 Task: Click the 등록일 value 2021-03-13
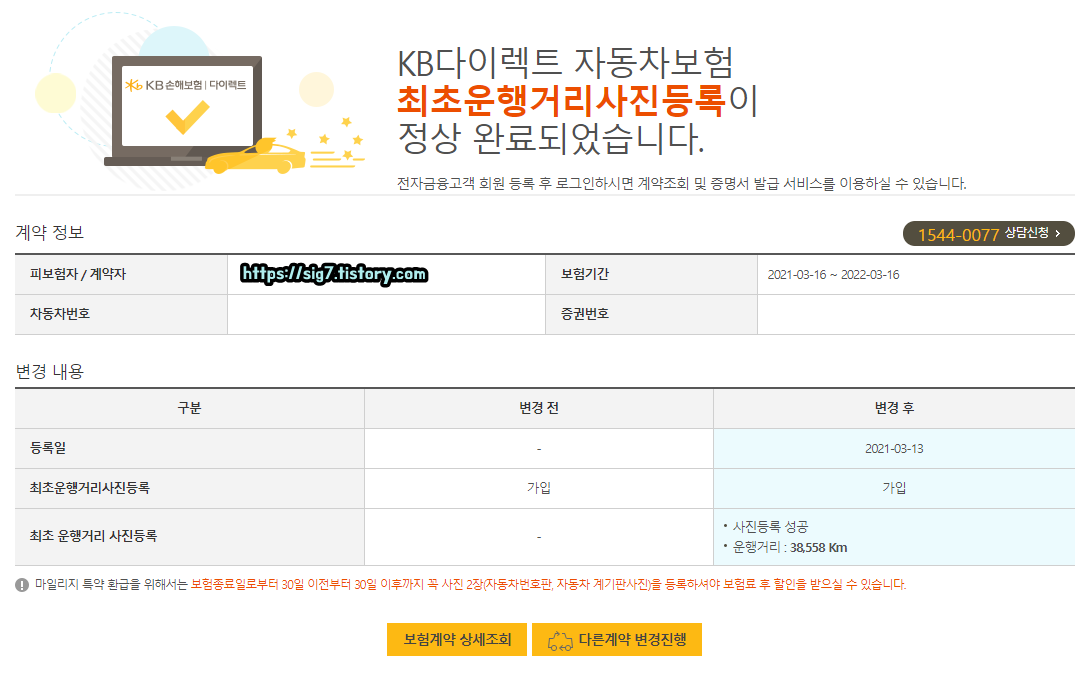tap(894, 449)
